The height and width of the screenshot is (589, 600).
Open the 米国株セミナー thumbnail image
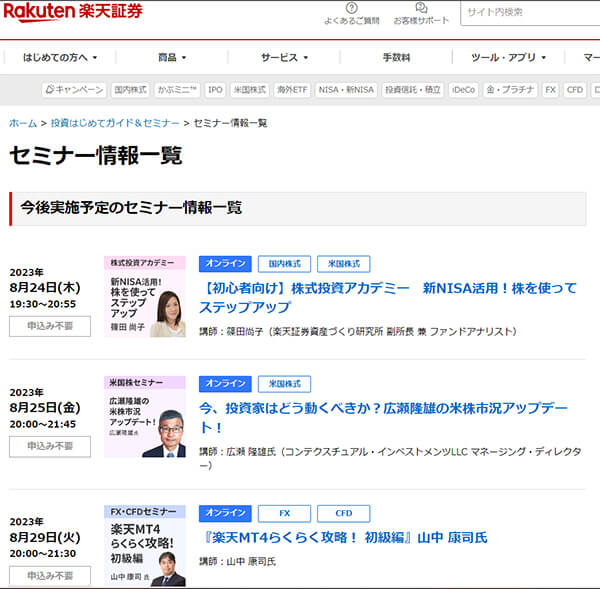(145, 417)
